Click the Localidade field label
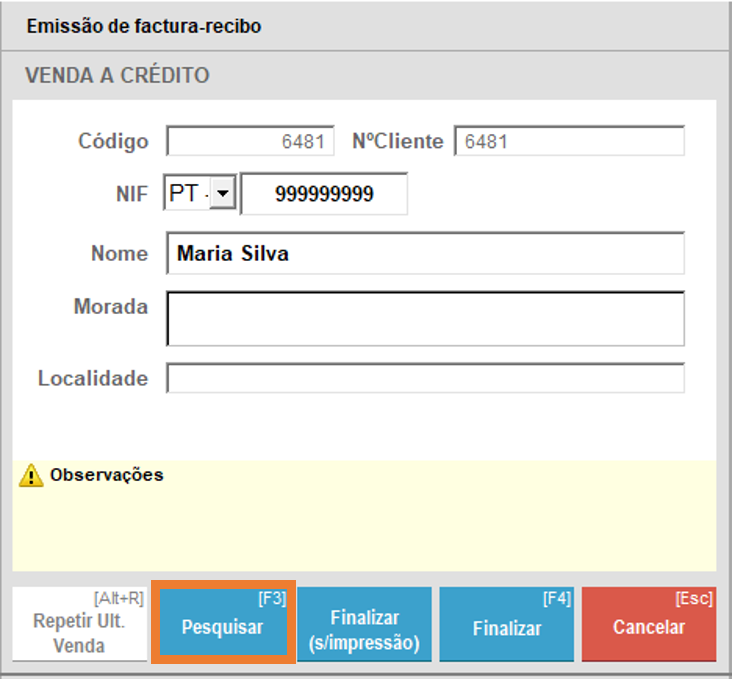This screenshot has height=679, width=732. pos(93,379)
